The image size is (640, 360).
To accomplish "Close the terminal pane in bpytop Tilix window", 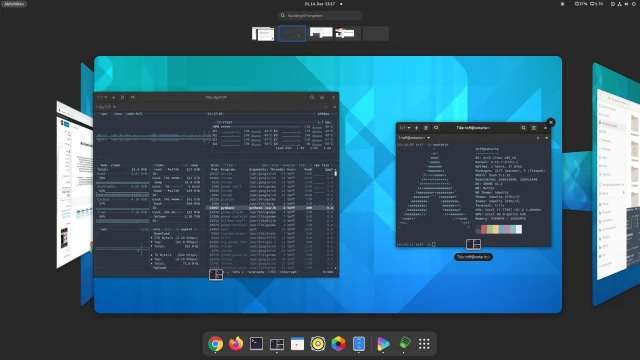I will point(335,107).
